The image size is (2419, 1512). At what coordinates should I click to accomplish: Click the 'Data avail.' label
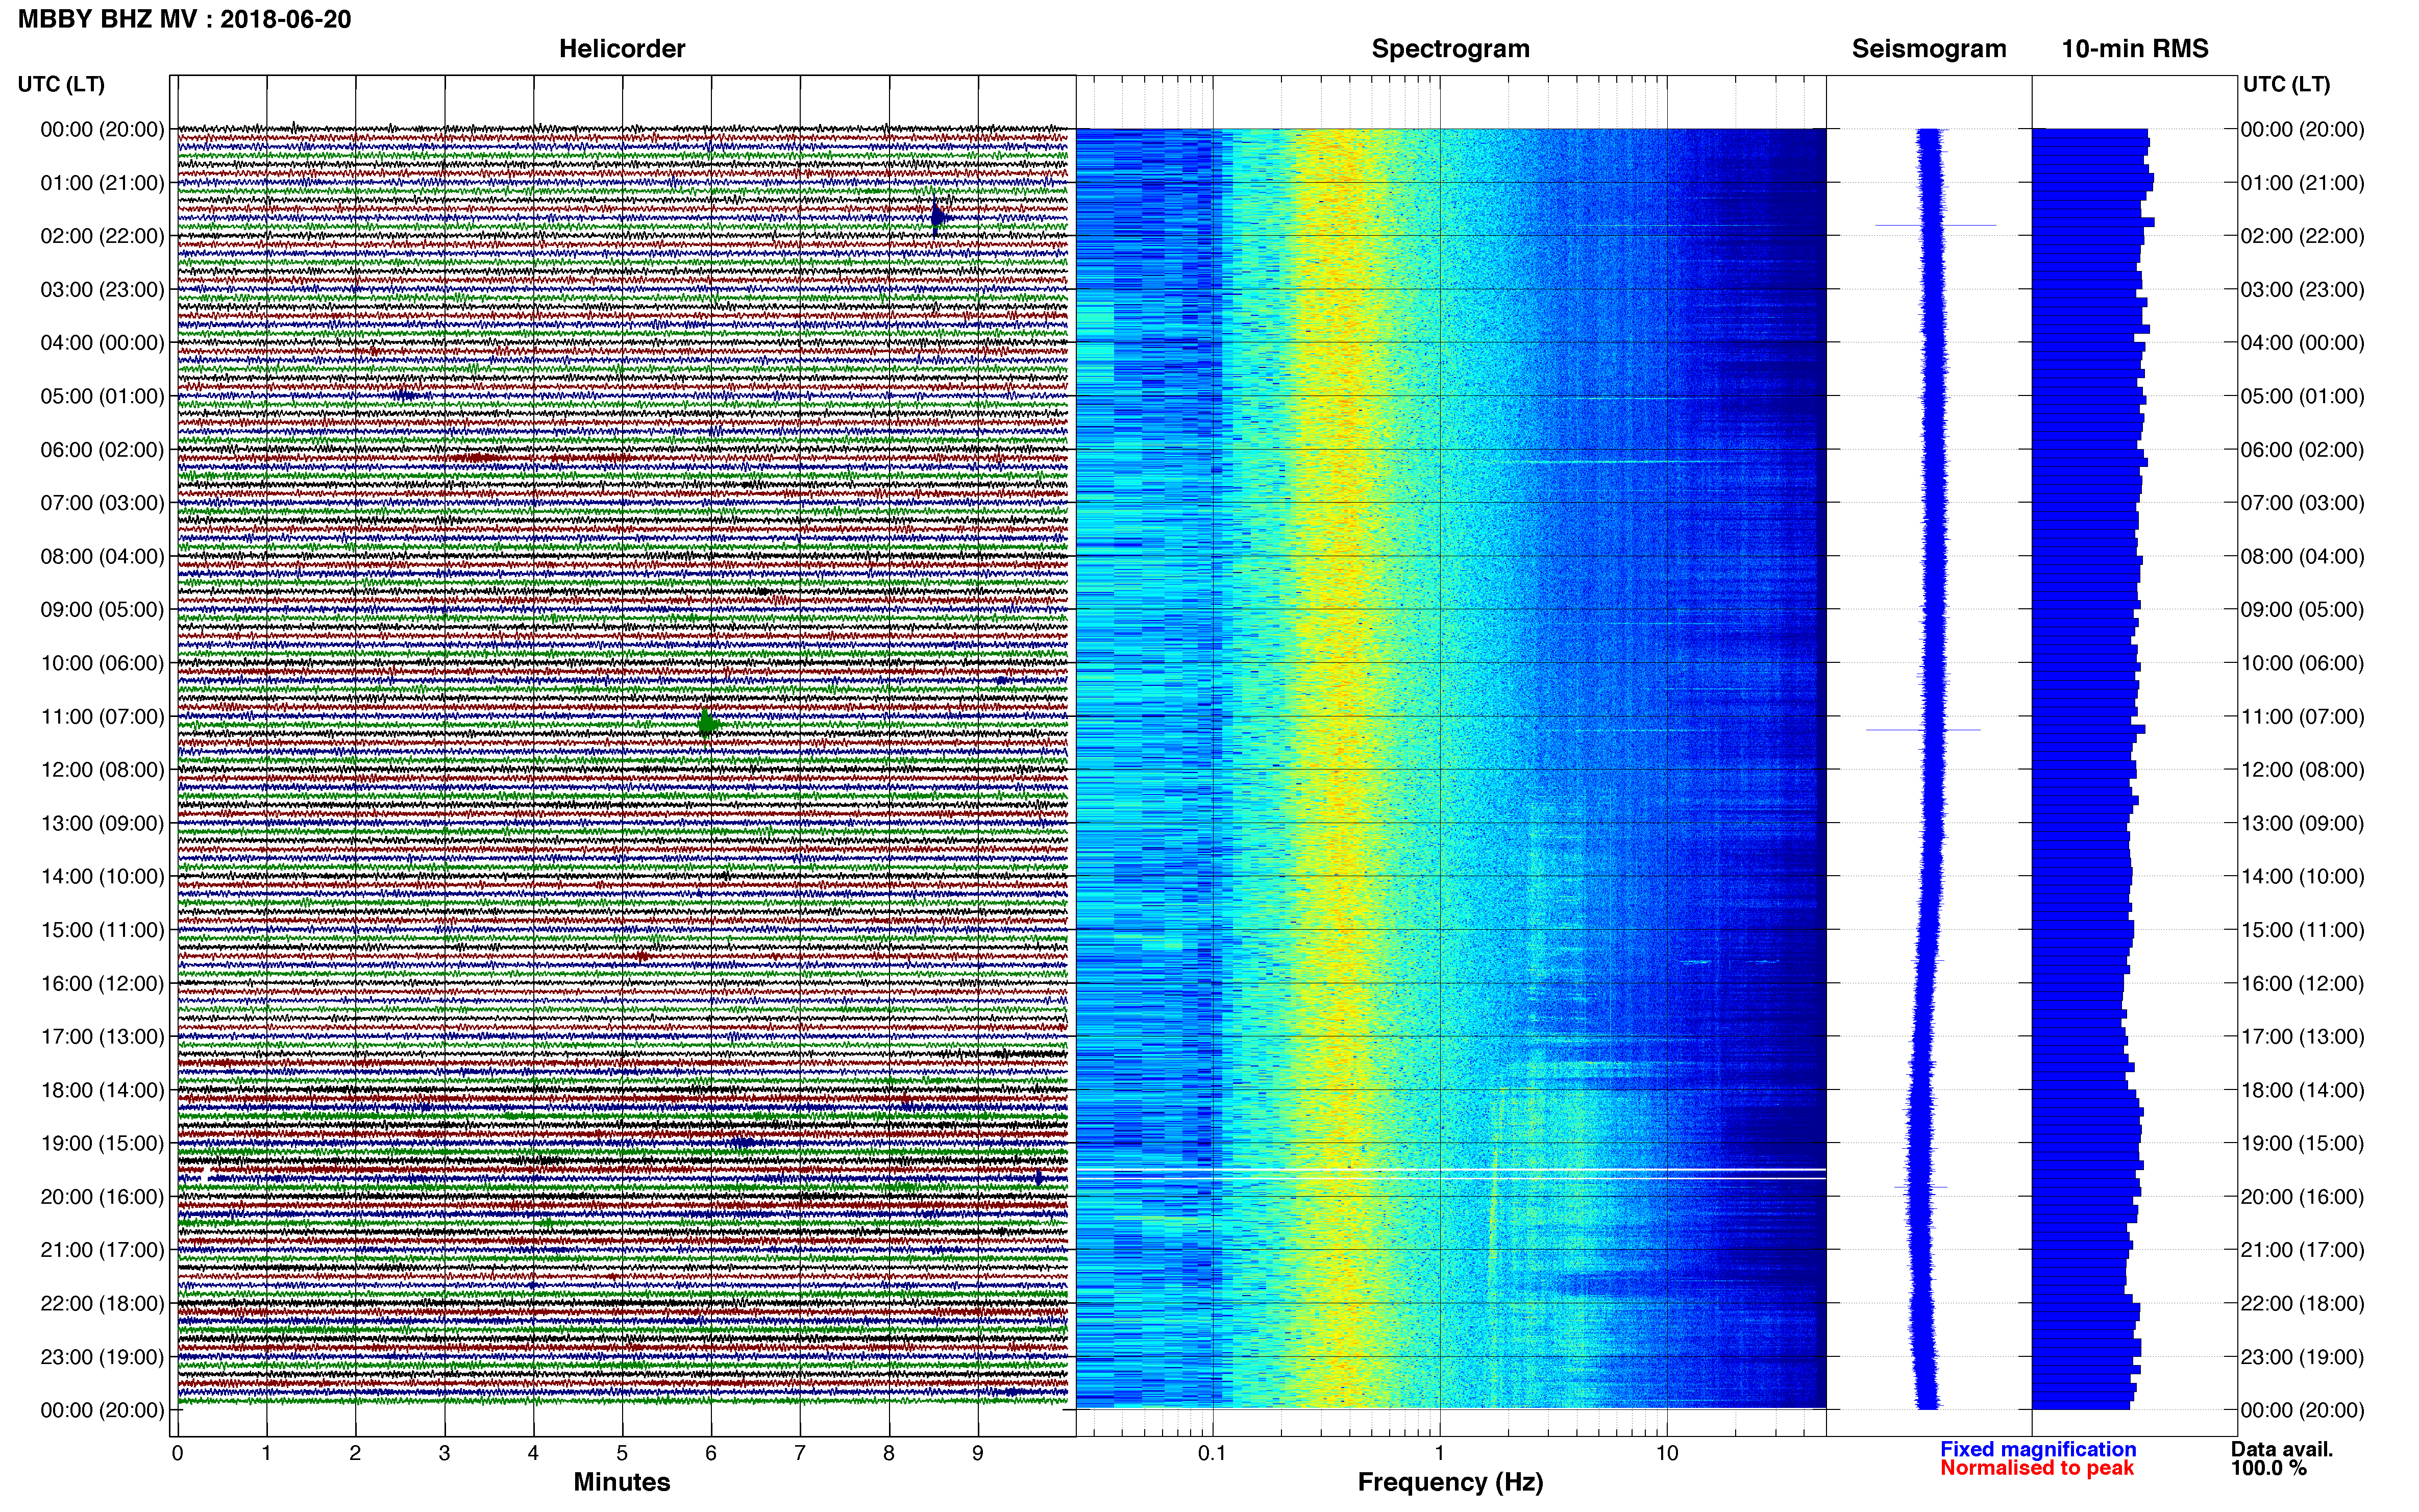(x=2282, y=1449)
